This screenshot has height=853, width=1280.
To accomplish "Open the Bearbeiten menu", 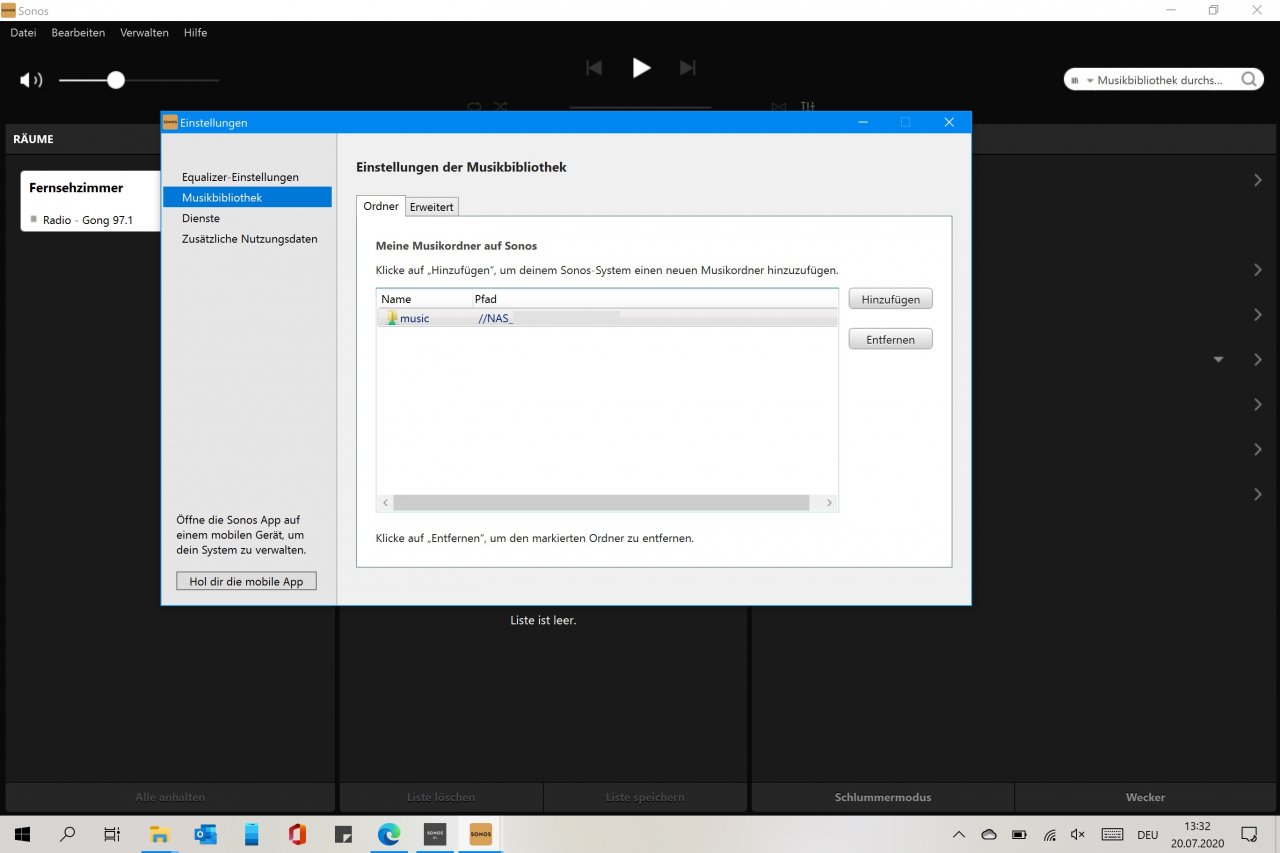I will 78,32.
